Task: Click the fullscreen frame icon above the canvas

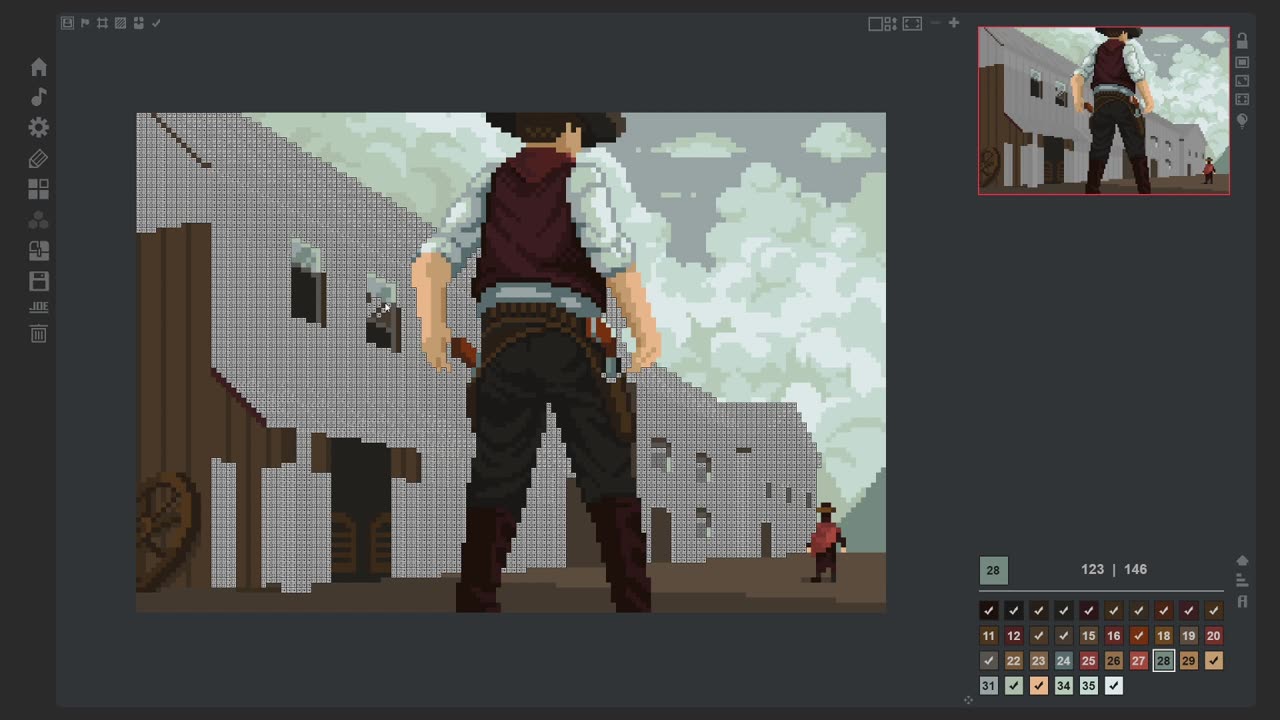Action: point(912,24)
